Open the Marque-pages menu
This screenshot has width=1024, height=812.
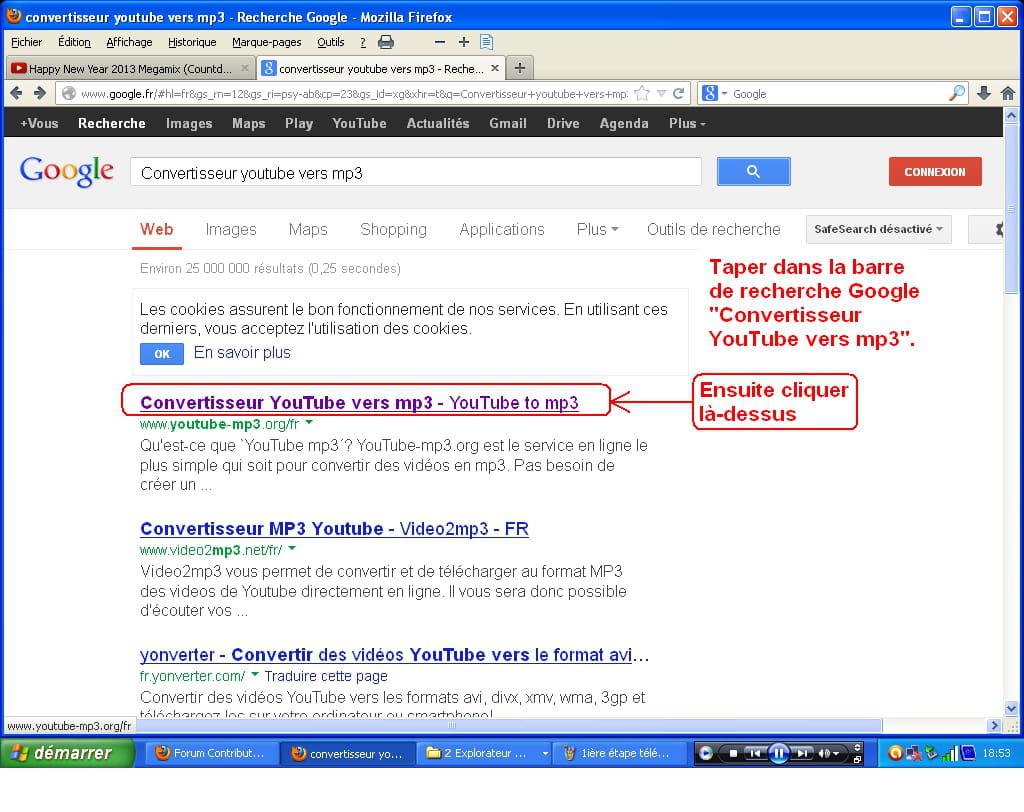tap(266, 42)
